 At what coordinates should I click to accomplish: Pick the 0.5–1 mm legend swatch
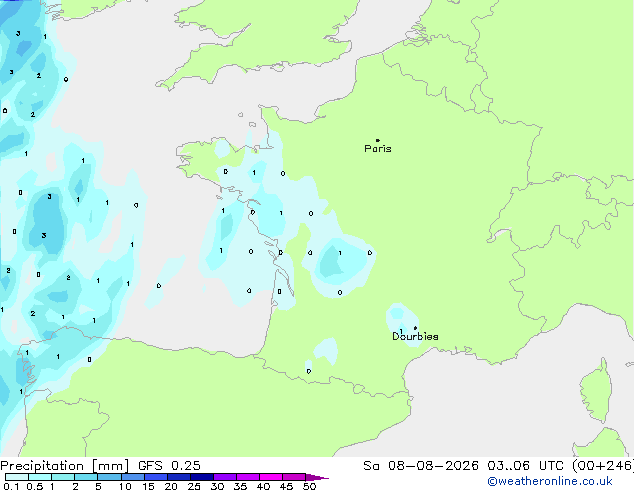[40, 477]
